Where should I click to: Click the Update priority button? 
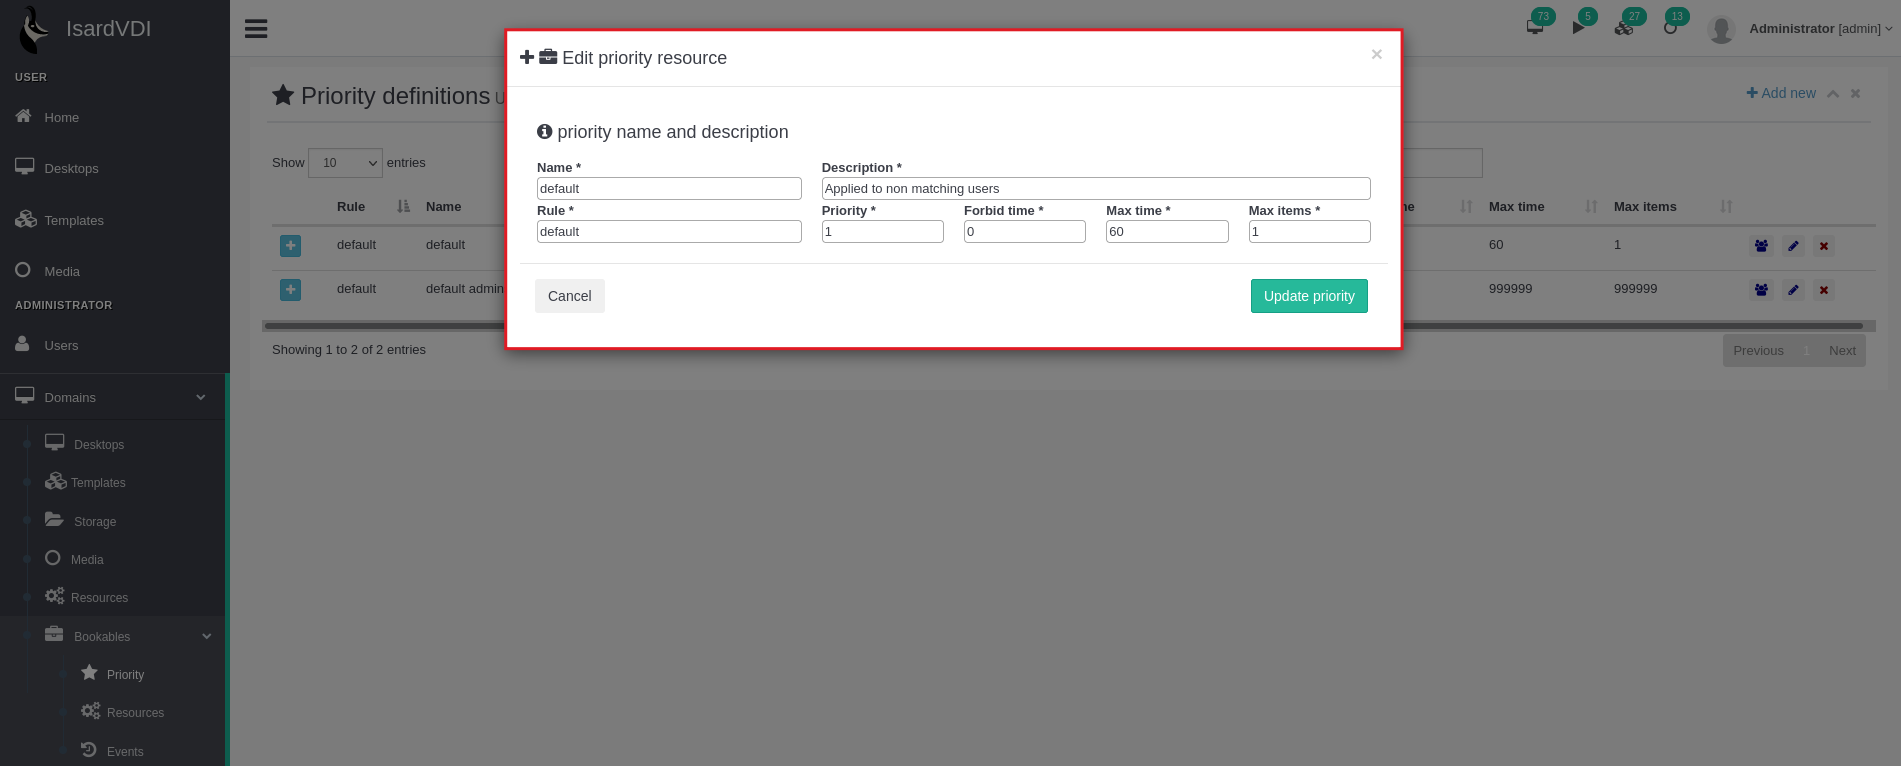1308,296
